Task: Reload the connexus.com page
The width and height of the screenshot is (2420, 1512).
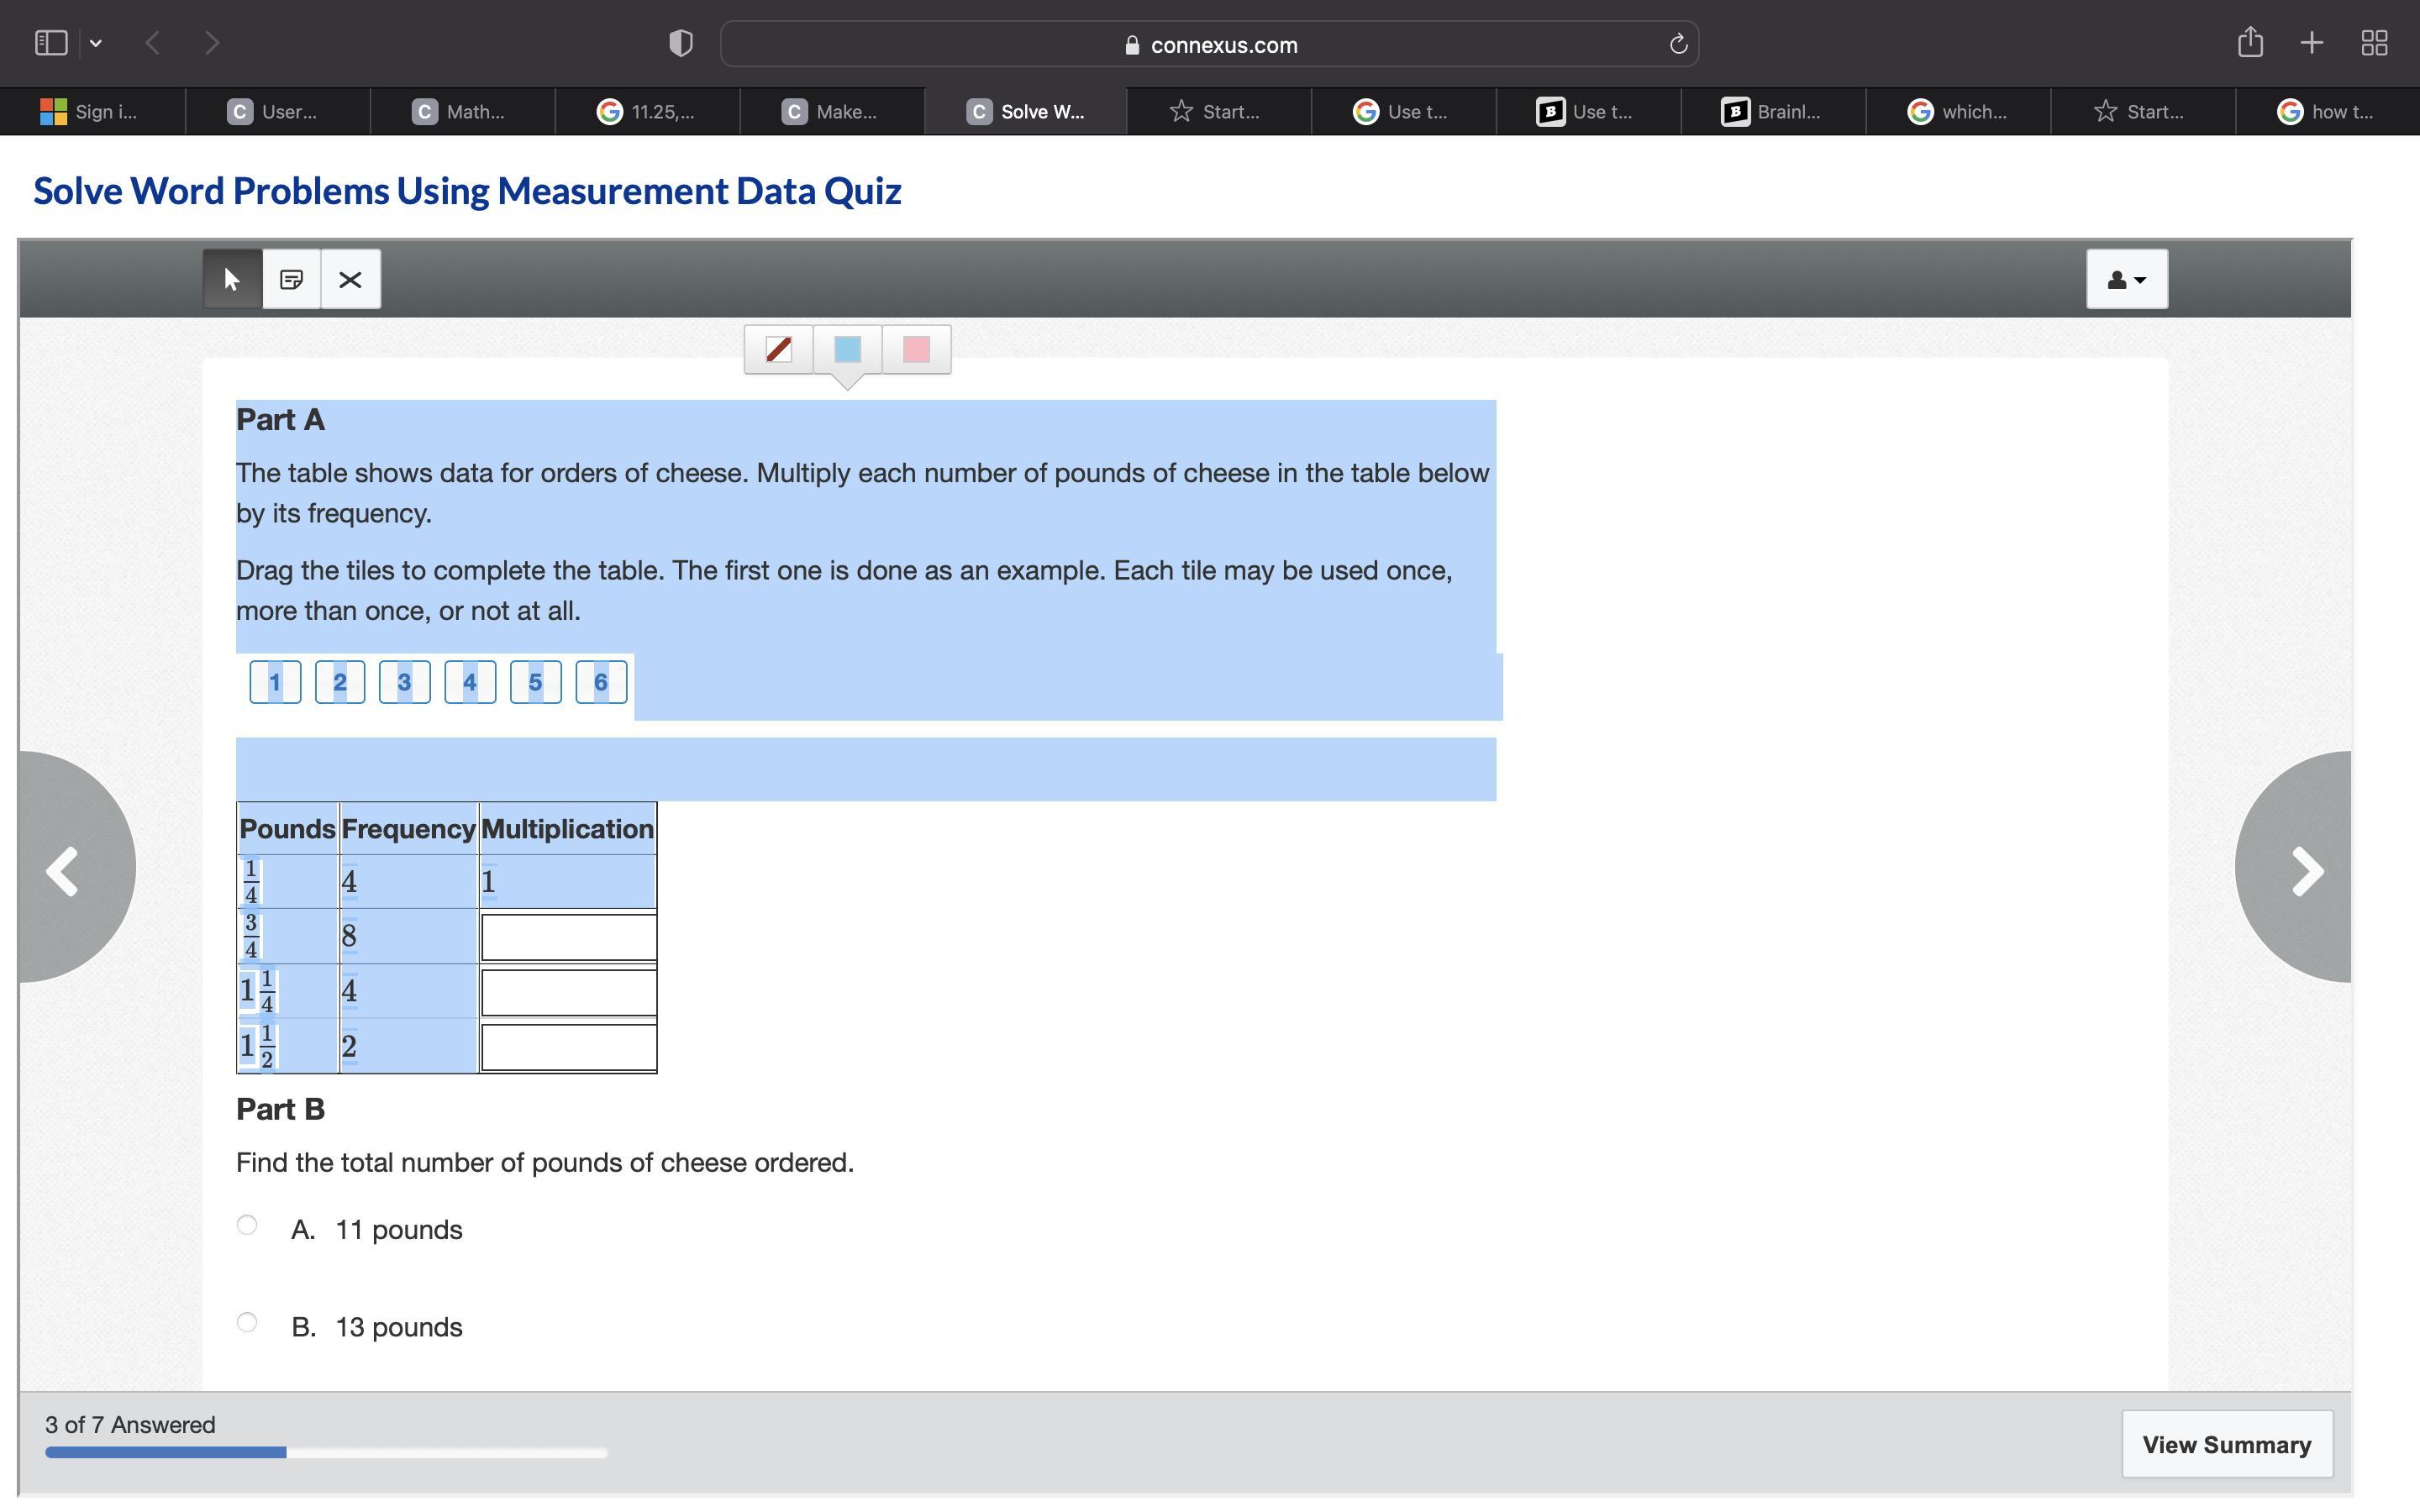Action: [1678, 44]
